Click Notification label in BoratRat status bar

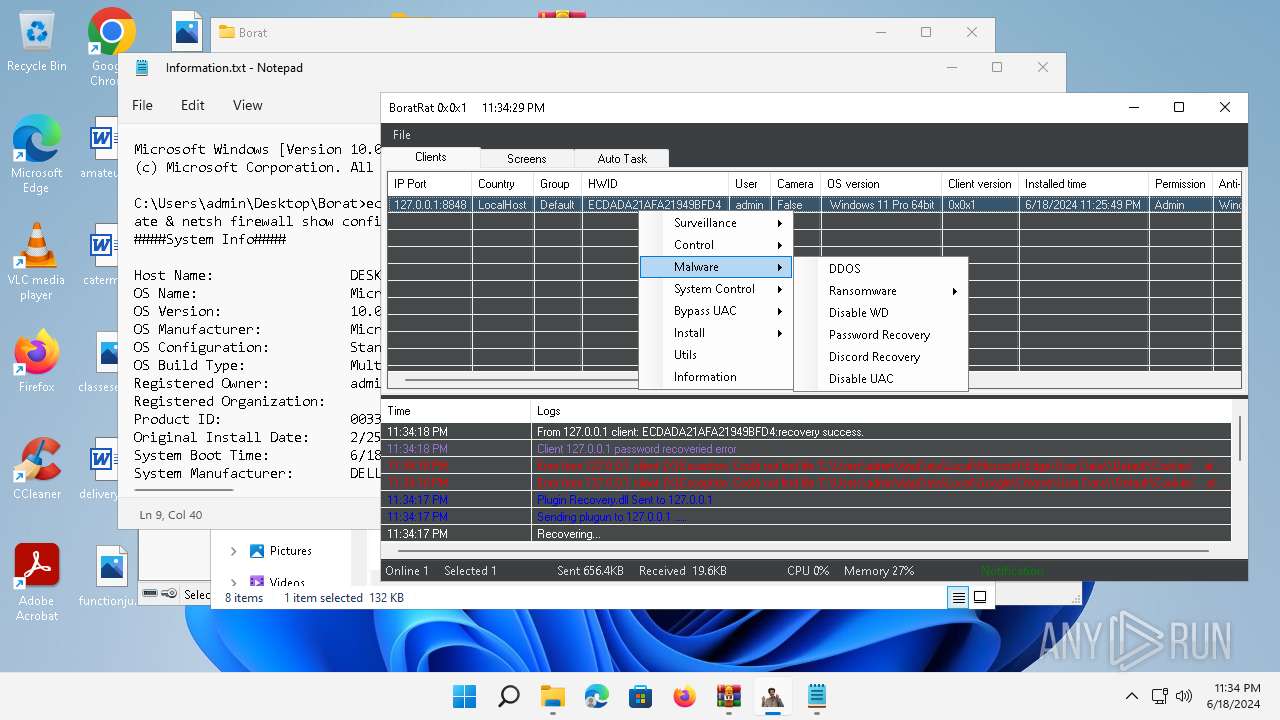click(x=1012, y=571)
